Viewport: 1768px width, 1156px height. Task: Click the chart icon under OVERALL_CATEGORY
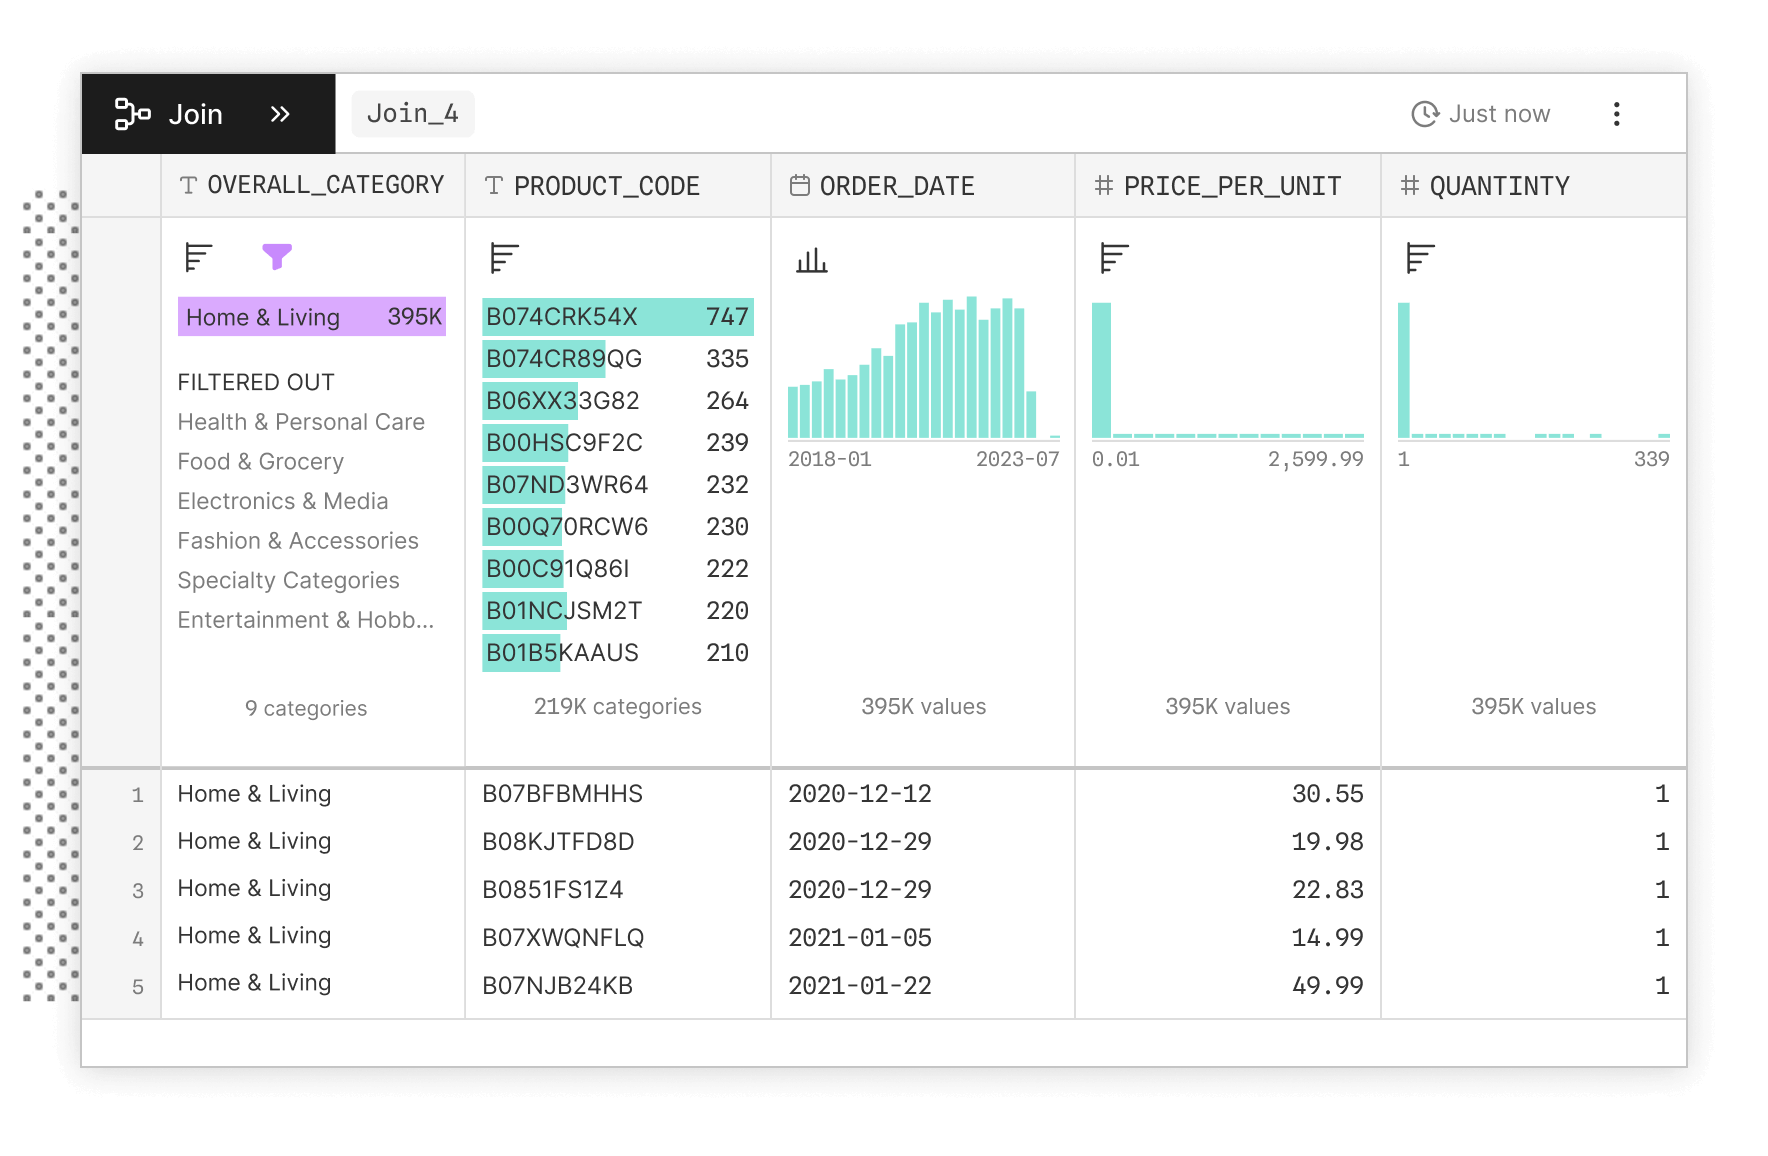pos(198,257)
